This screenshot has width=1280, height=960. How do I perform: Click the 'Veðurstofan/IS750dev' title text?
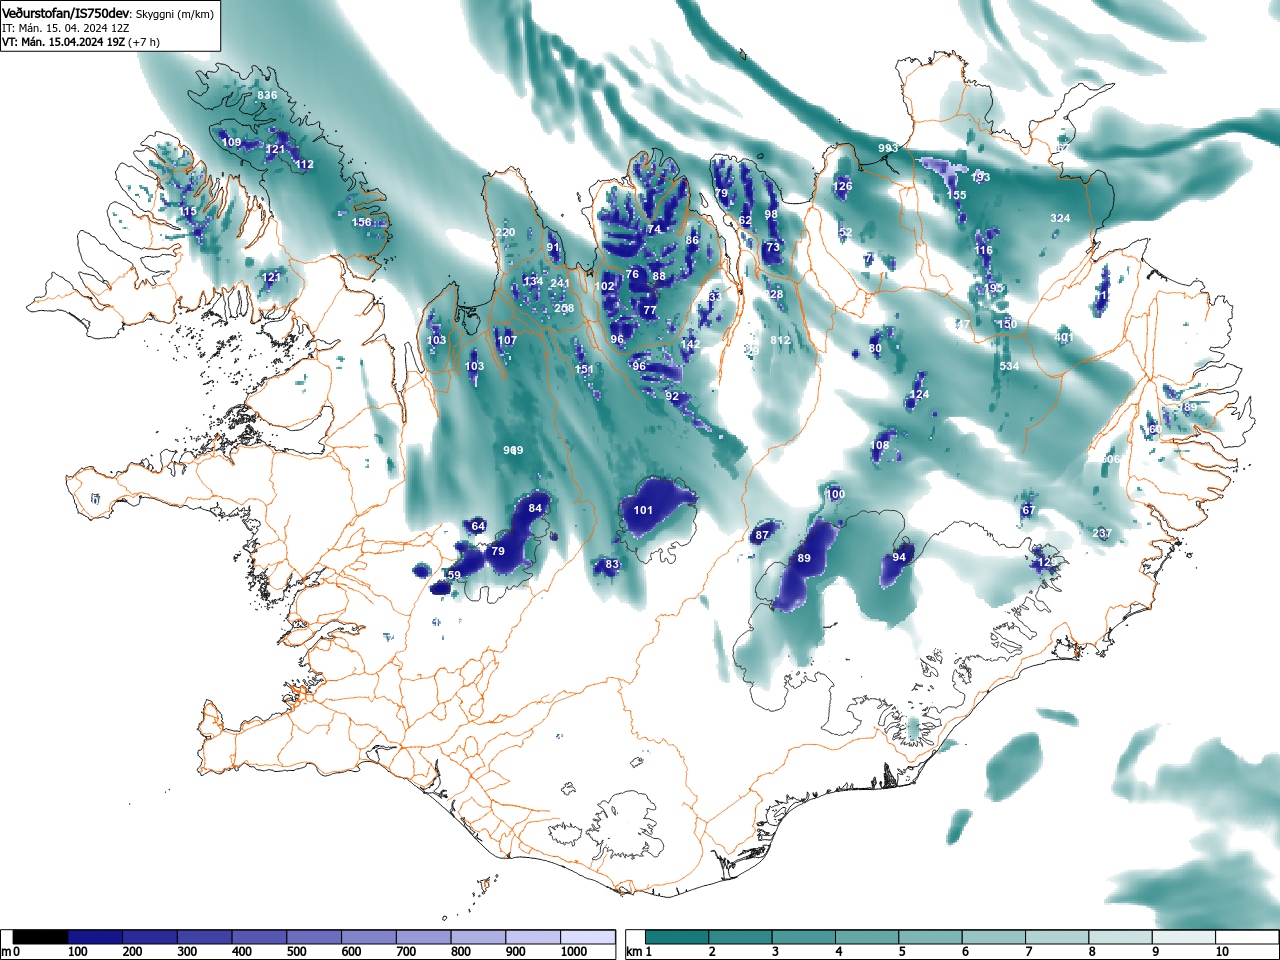(x=66, y=14)
